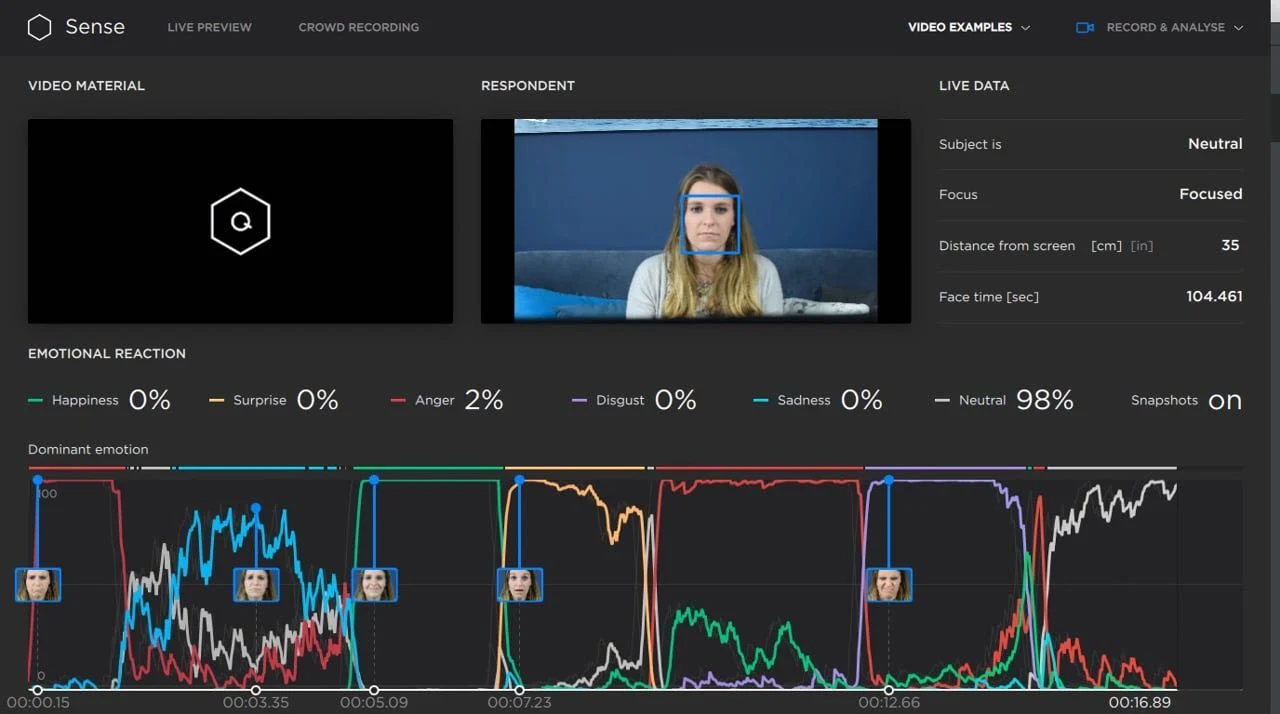The width and height of the screenshot is (1280, 714).
Task: Click the hexagon Q icon in Video Material
Action: pos(240,222)
